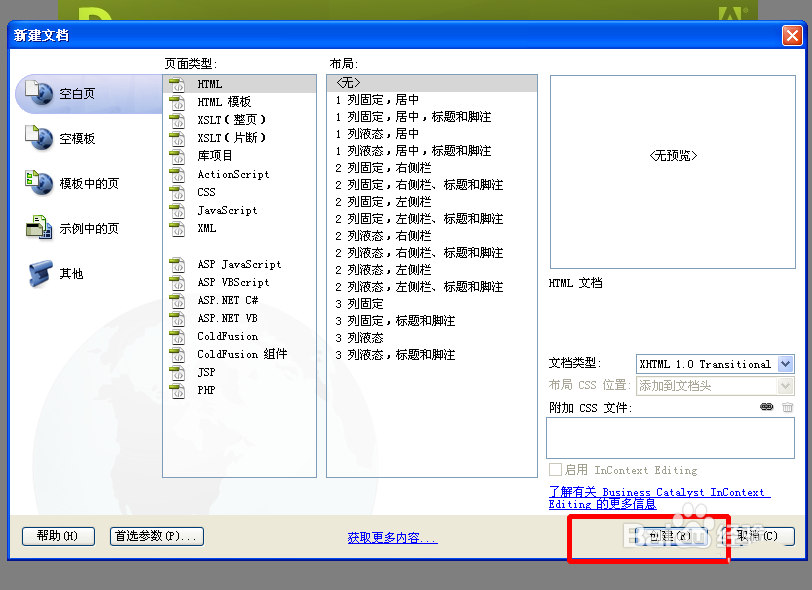The image size is (812, 590).
Task: Click the HTML page type file icon
Action: pos(177,84)
